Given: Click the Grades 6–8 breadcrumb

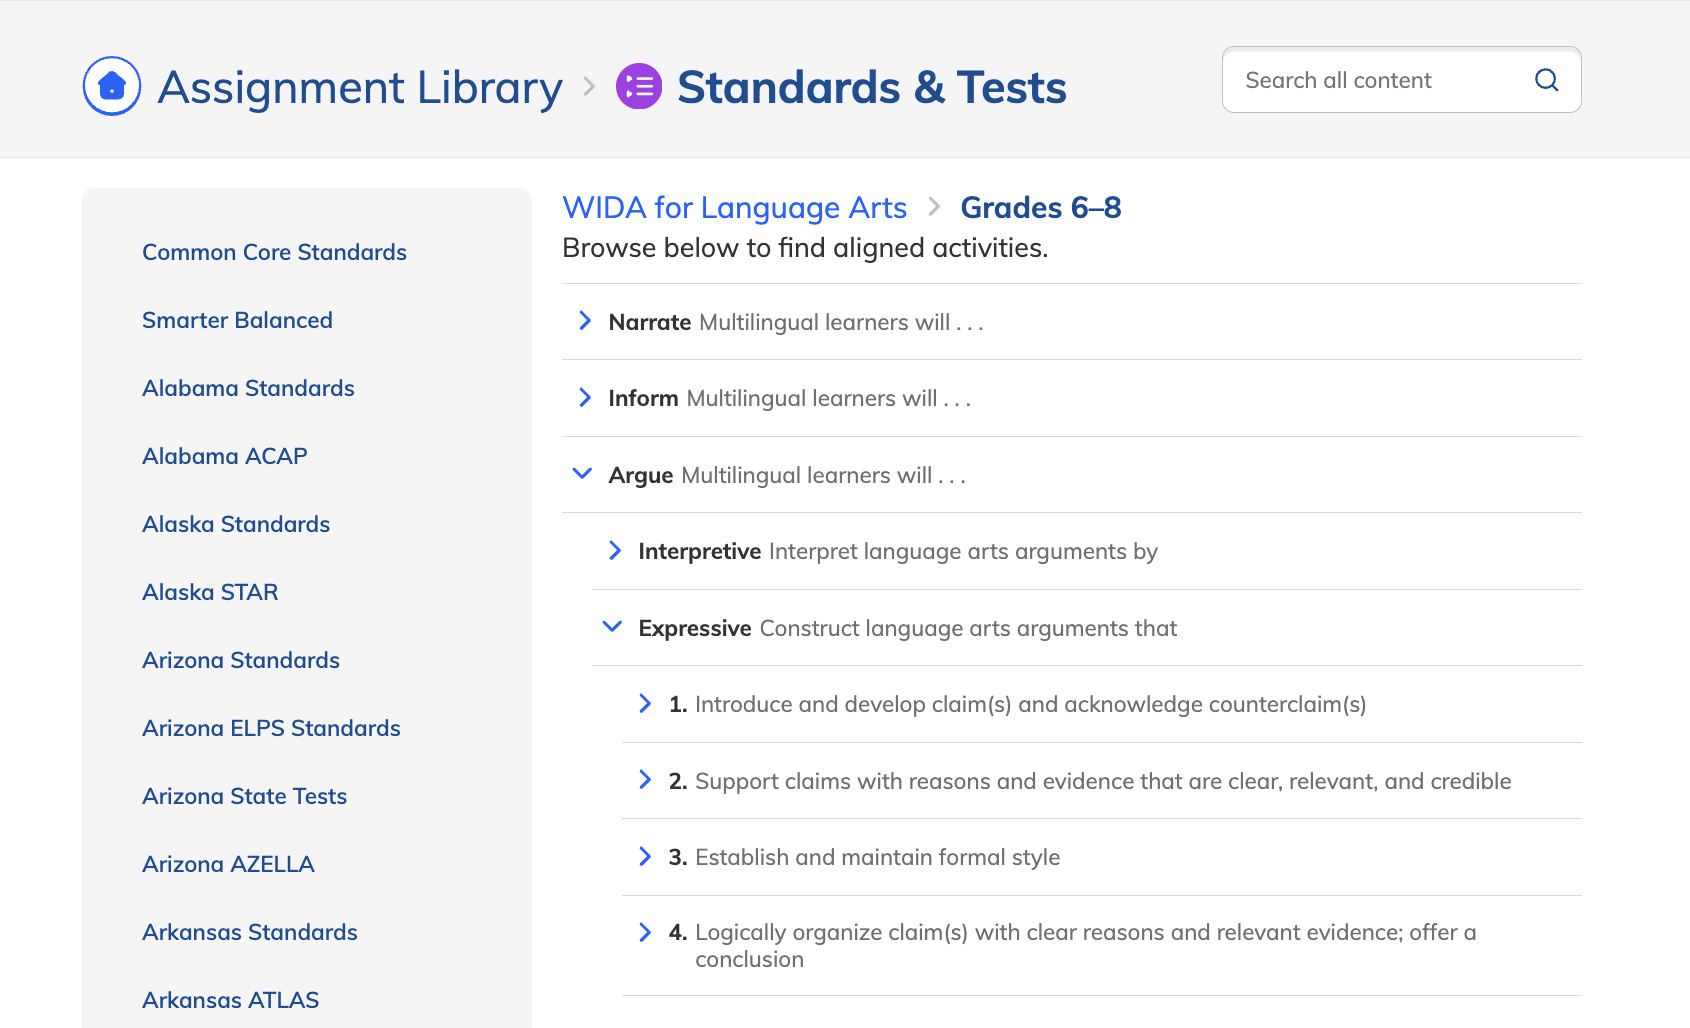Looking at the screenshot, I should [1041, 208].
